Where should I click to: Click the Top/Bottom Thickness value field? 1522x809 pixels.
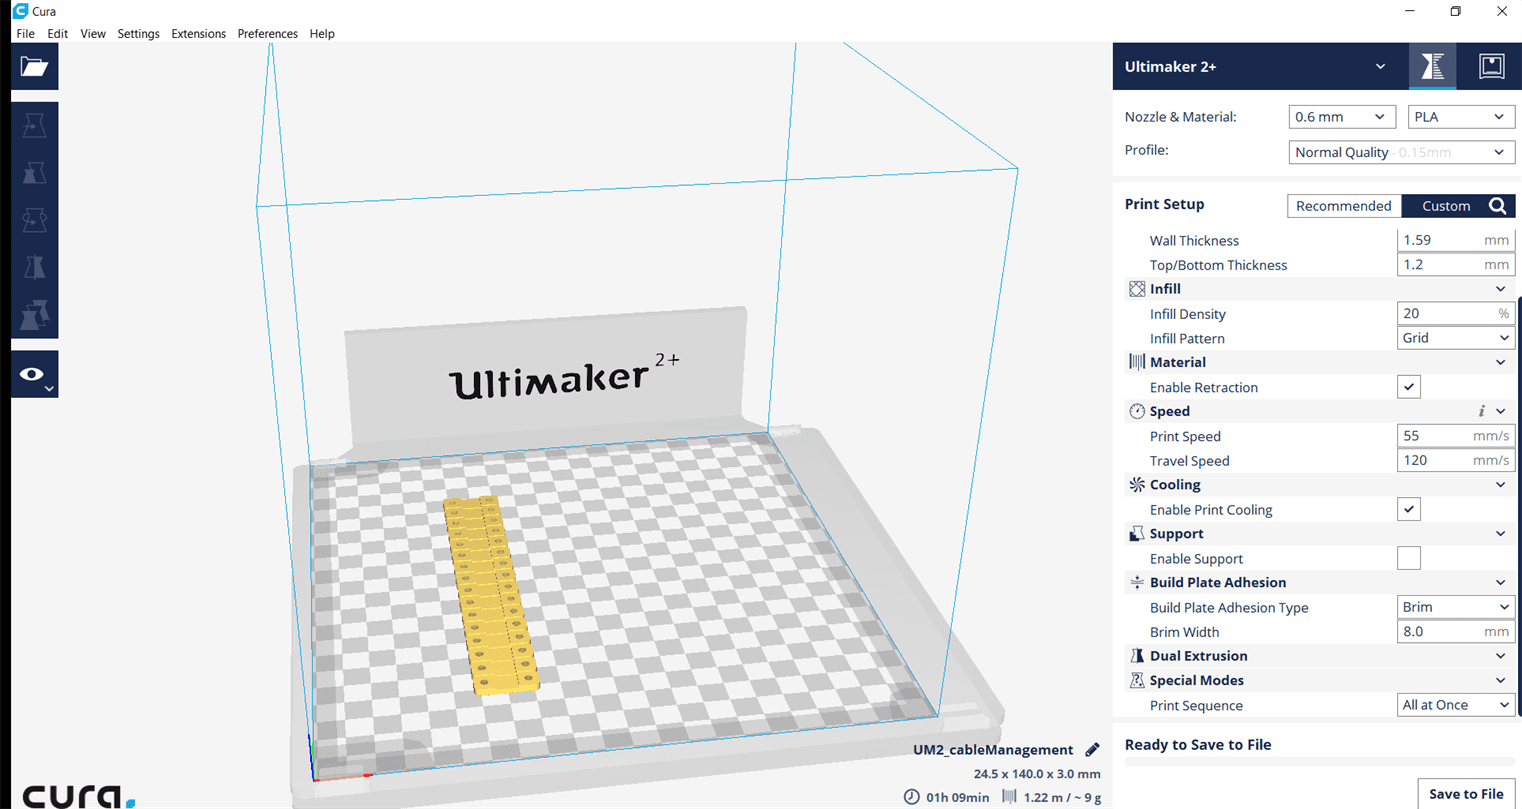pyautogui.click(x=1456, y=265)
